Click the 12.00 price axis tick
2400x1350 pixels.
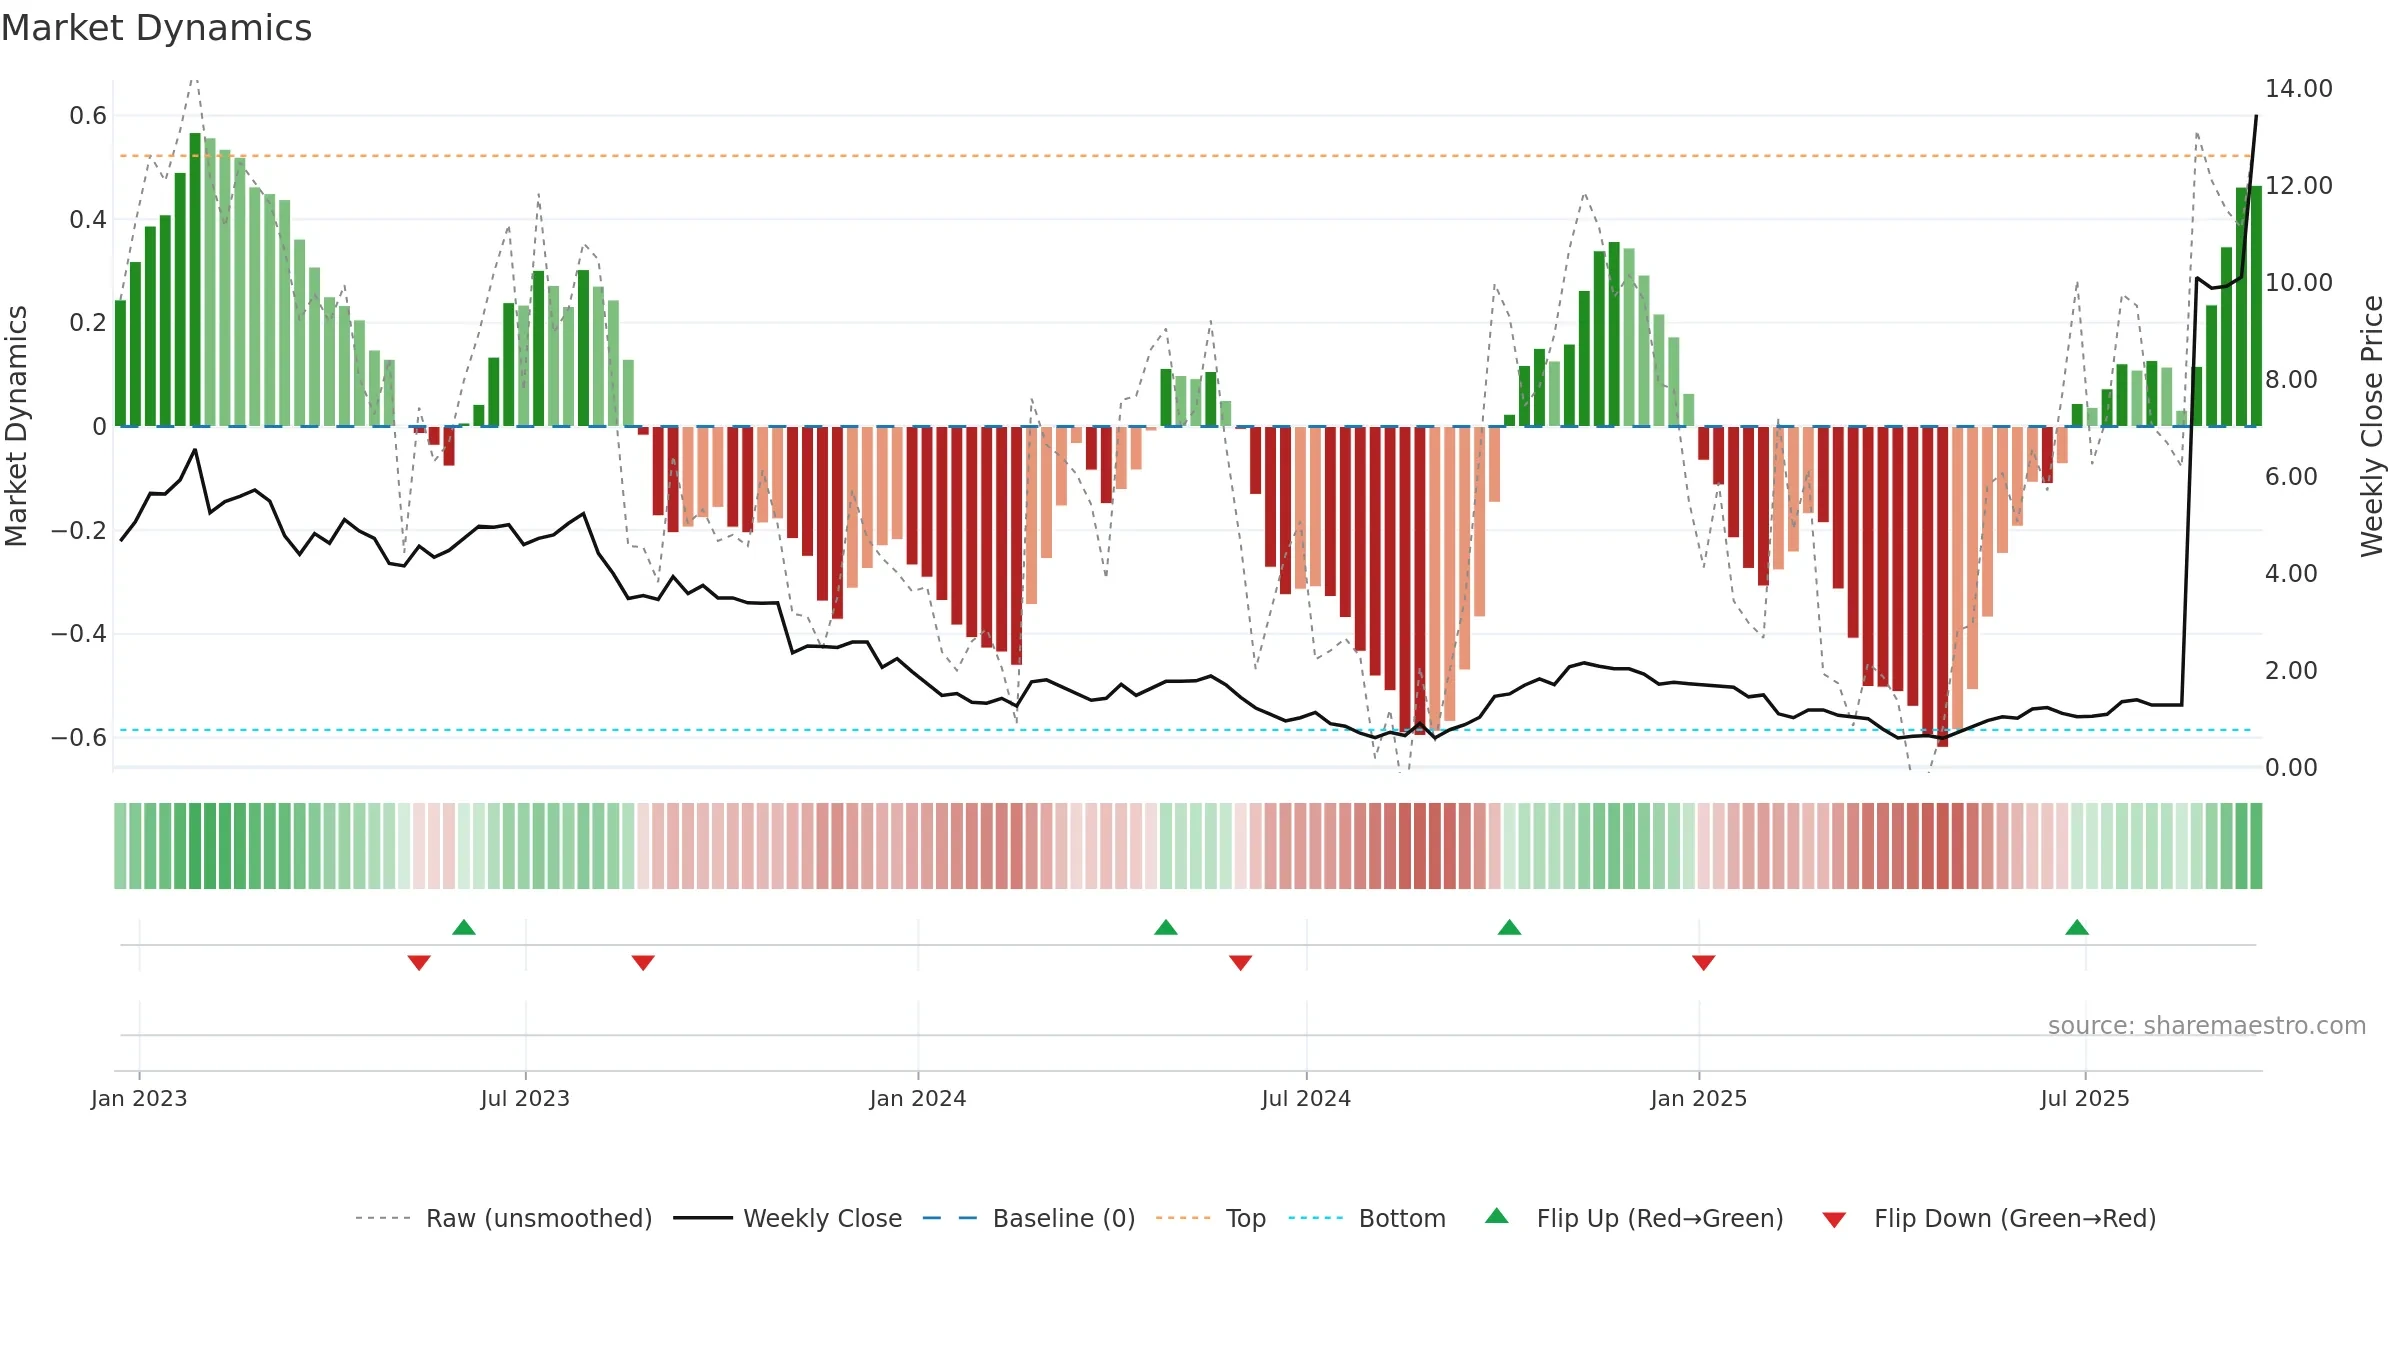coord(2299,185)
